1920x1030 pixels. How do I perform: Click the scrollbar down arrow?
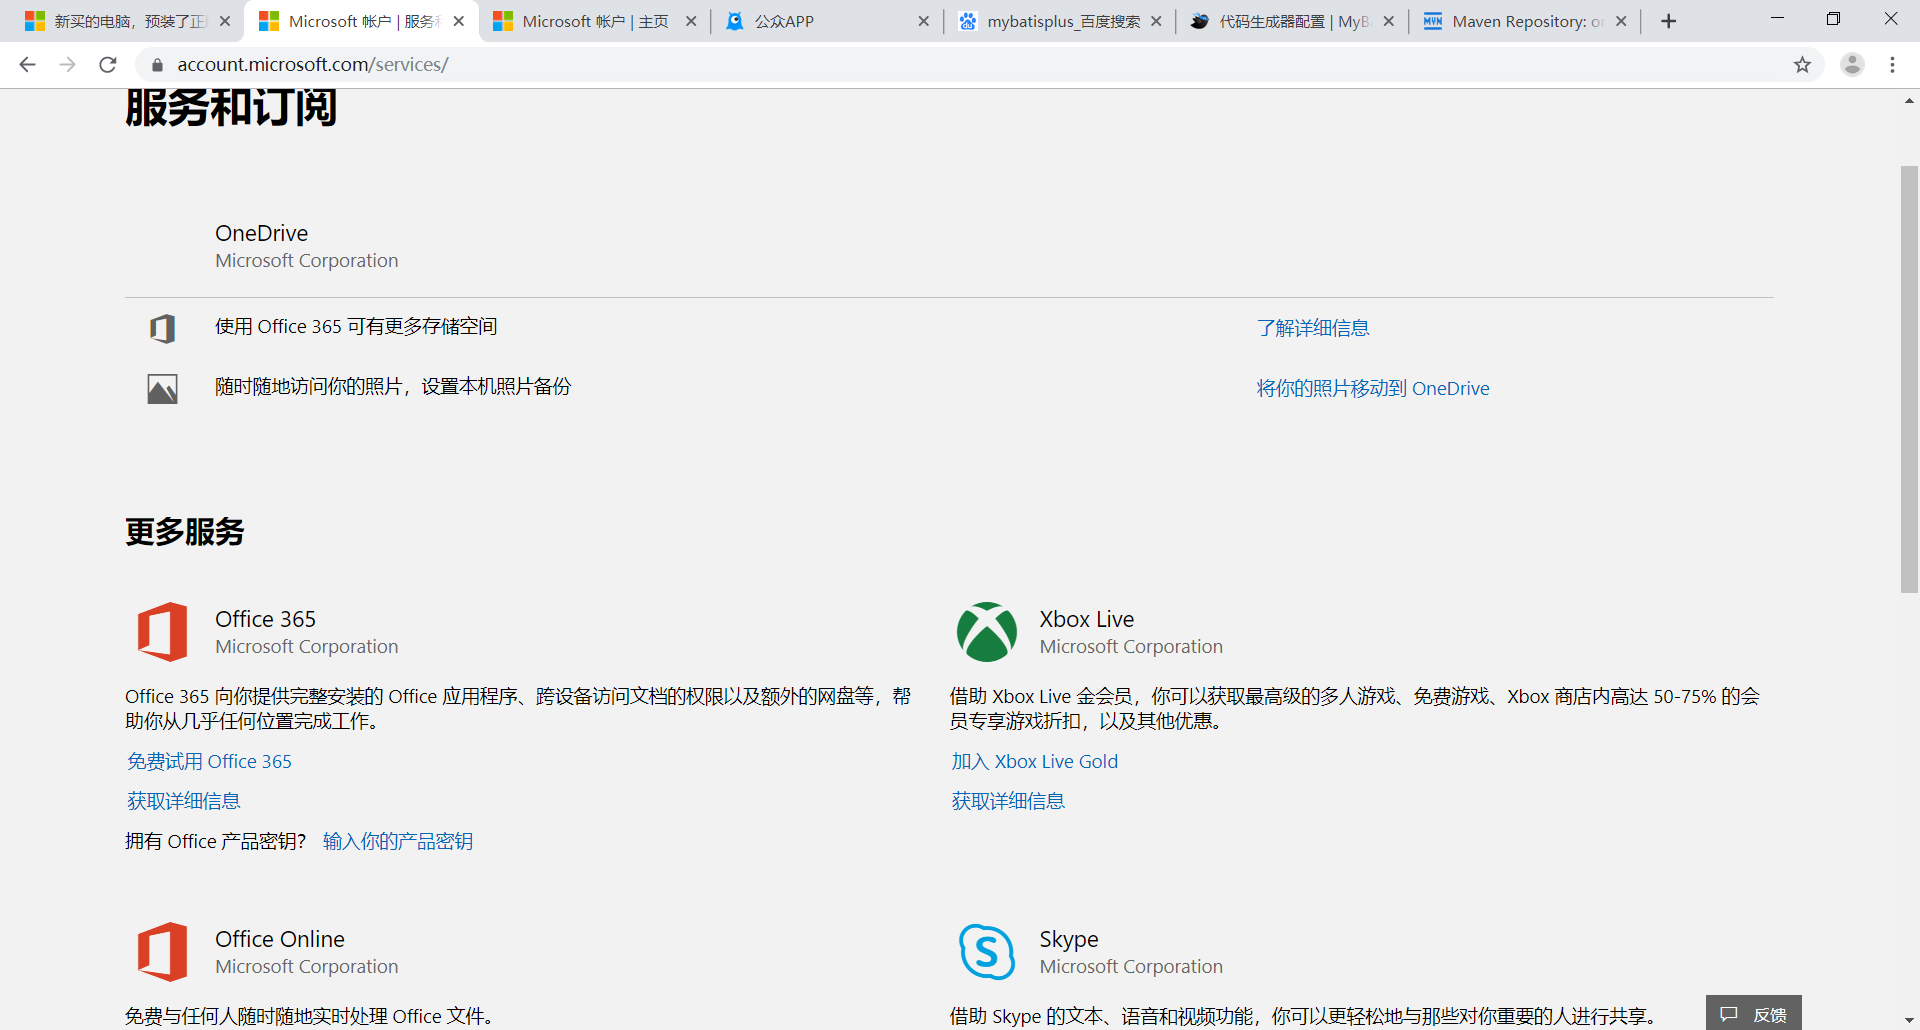pos(1909,1020)
